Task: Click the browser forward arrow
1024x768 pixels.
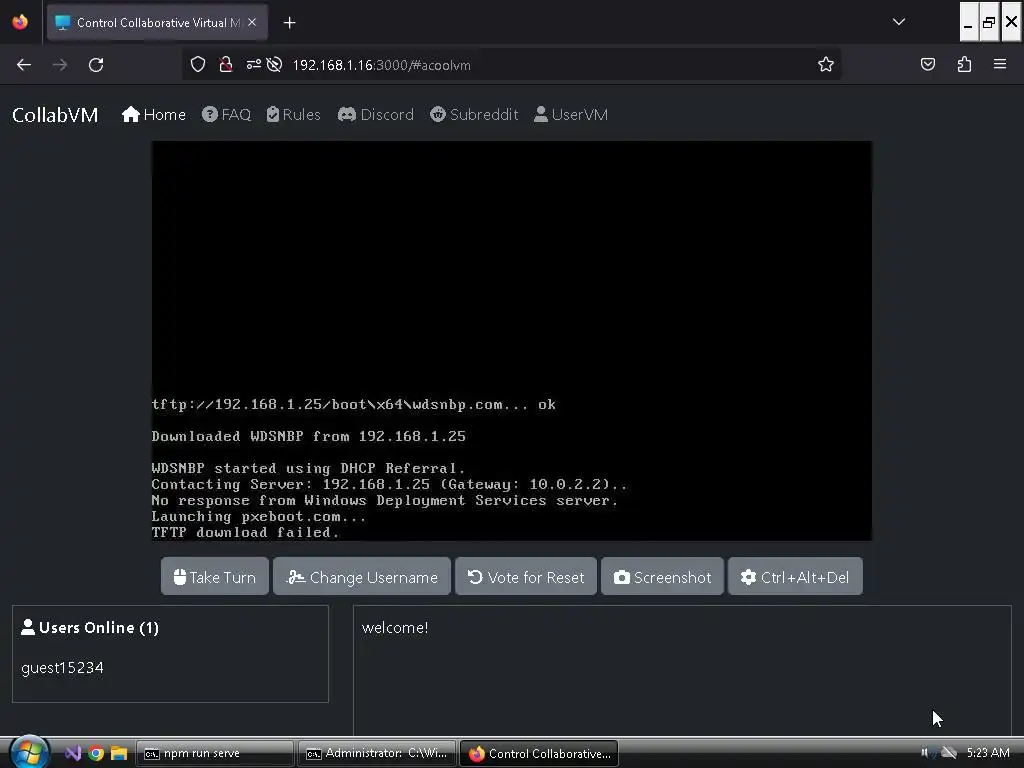Action: coord(60,65)
